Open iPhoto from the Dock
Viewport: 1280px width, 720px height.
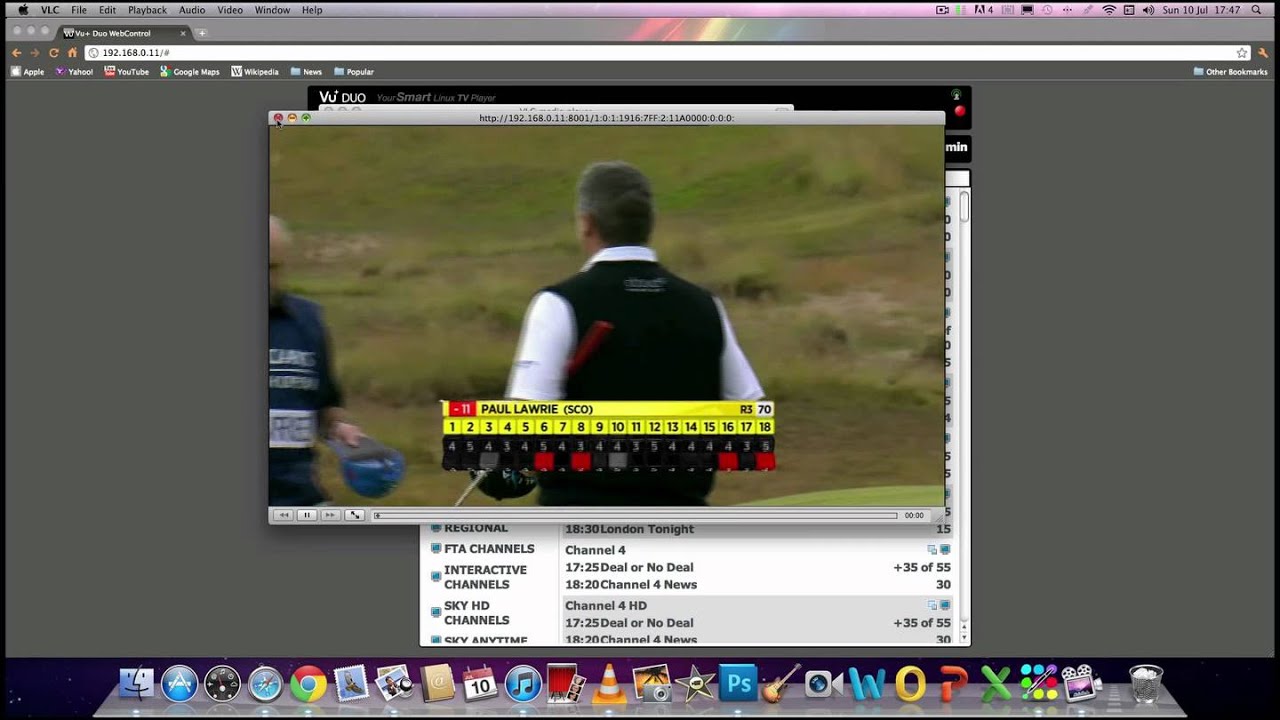pos(651,684)
